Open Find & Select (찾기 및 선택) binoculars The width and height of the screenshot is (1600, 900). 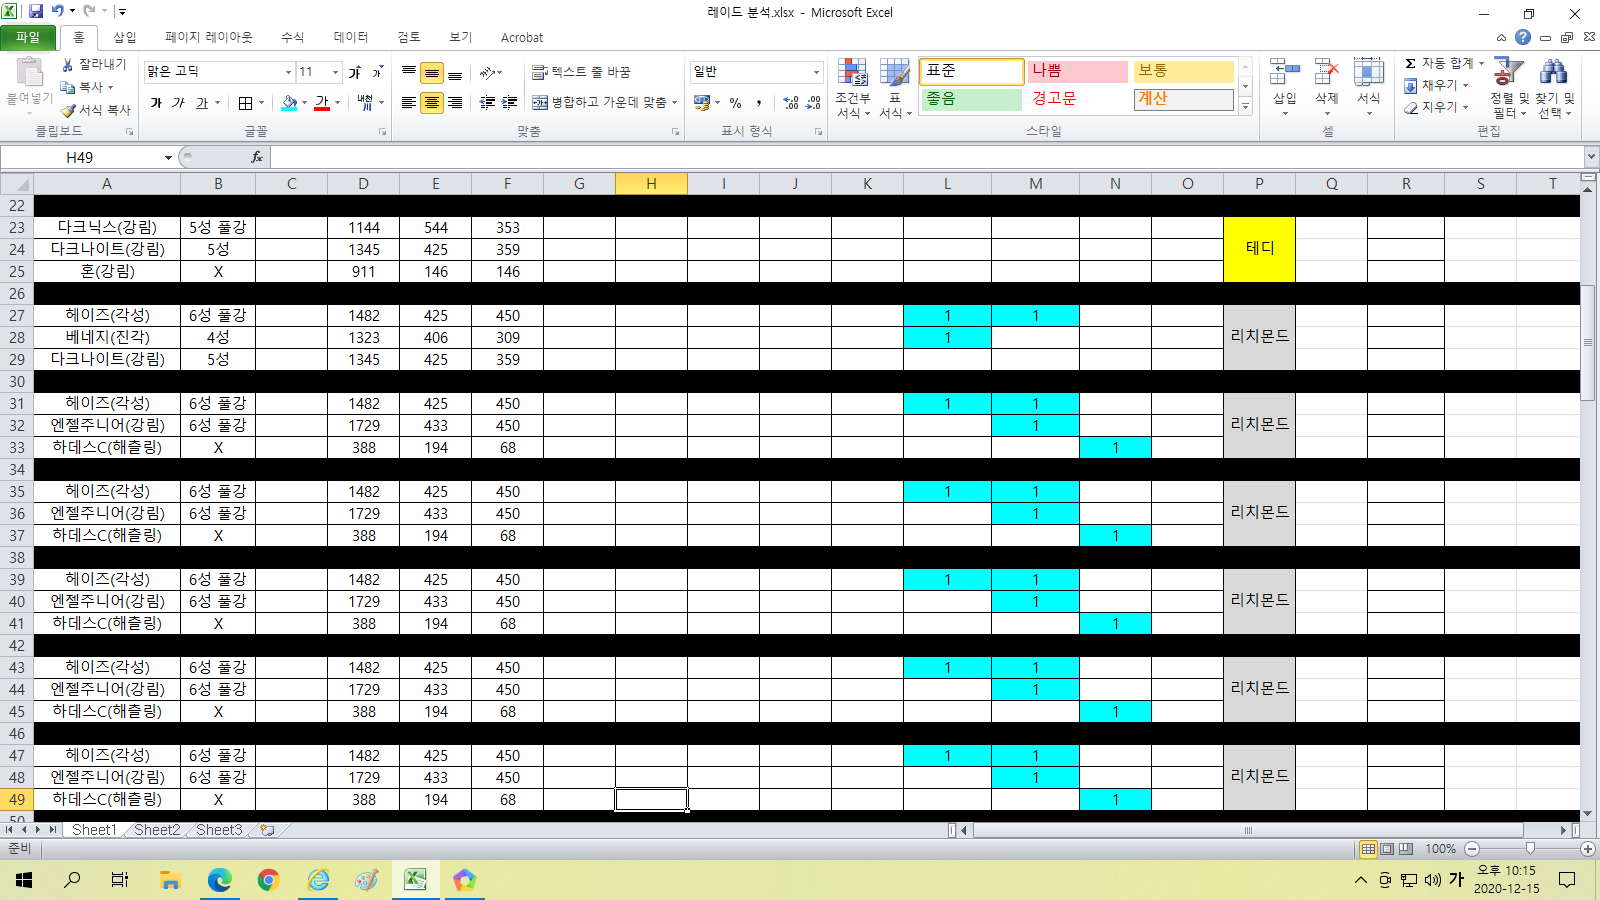[x=1553, y=87]
